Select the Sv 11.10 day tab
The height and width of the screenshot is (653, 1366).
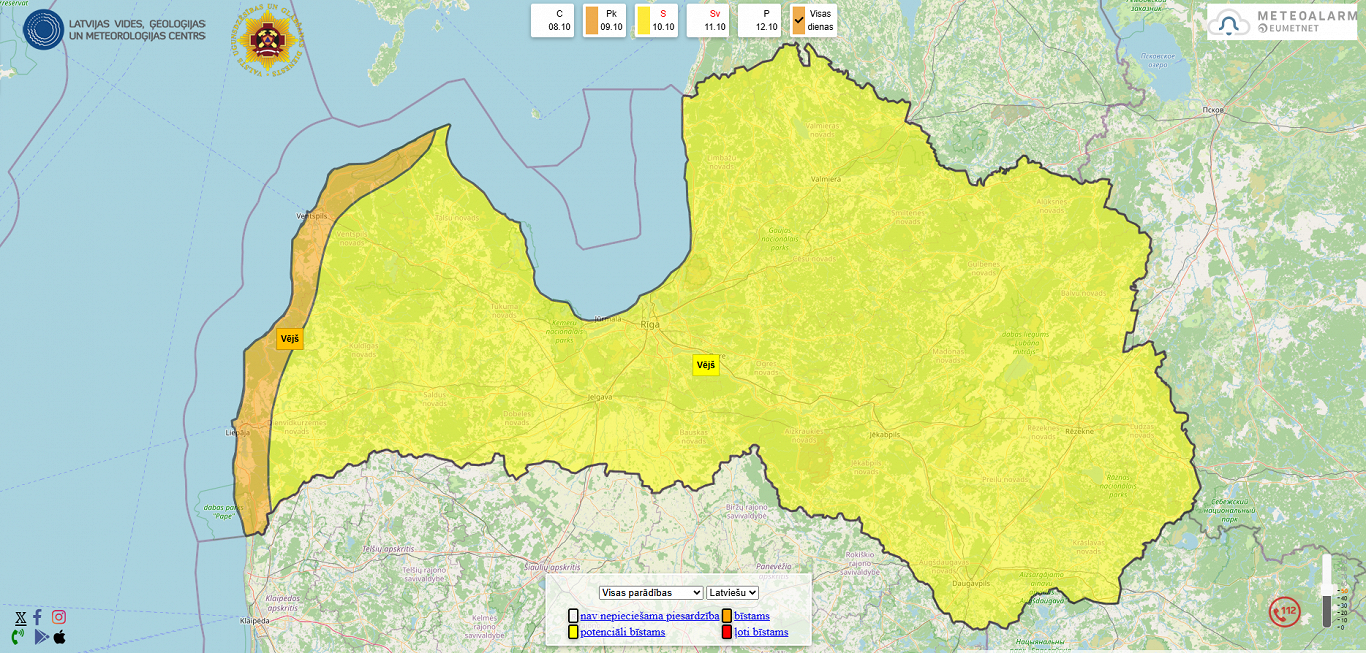pyautogui.click(x=709, y=21)
